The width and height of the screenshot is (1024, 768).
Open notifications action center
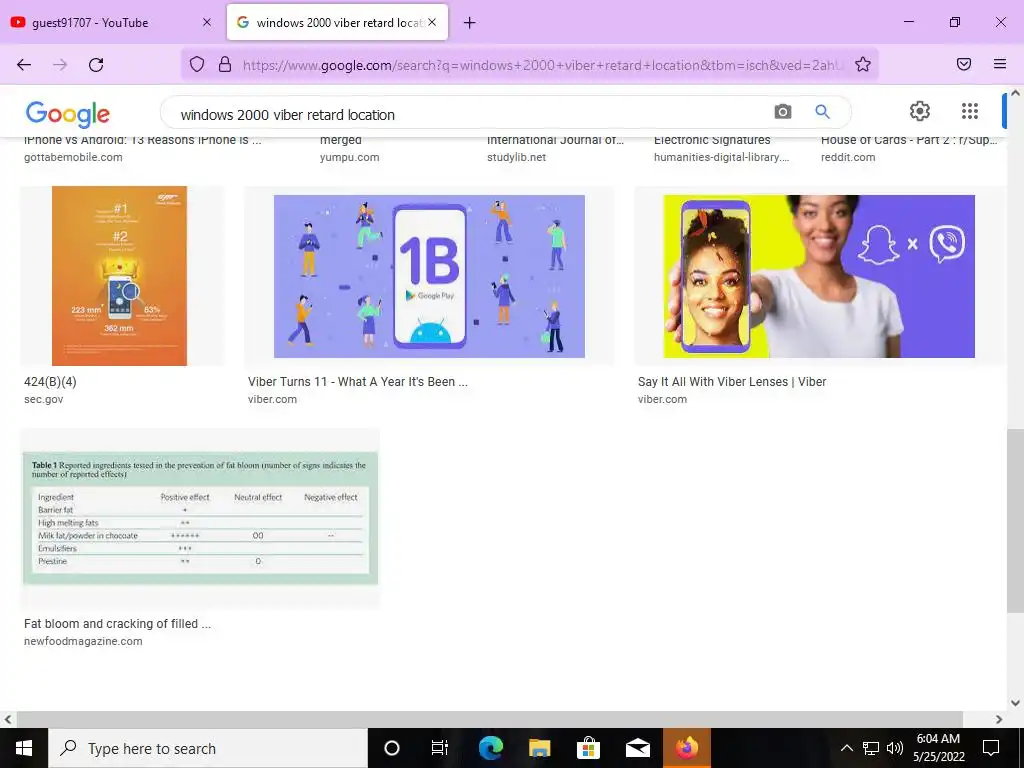991,748
